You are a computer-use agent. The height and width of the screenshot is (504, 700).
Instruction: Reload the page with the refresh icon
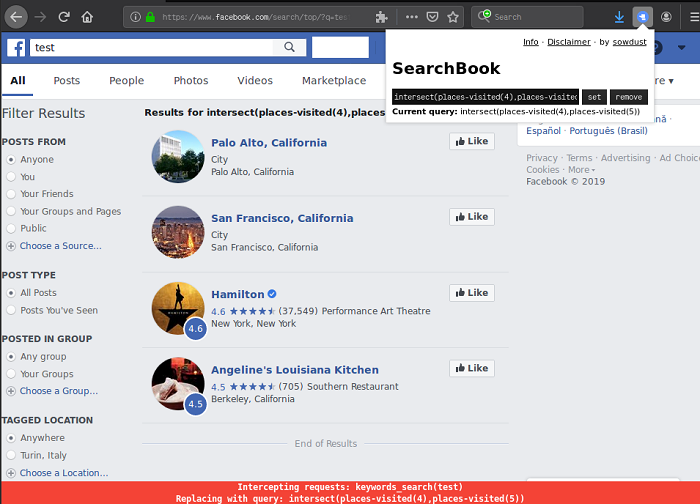64,17
